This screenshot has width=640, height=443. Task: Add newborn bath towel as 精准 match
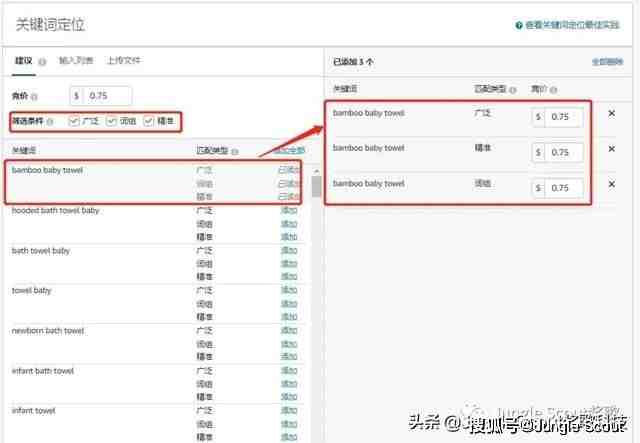pos(289,357)
